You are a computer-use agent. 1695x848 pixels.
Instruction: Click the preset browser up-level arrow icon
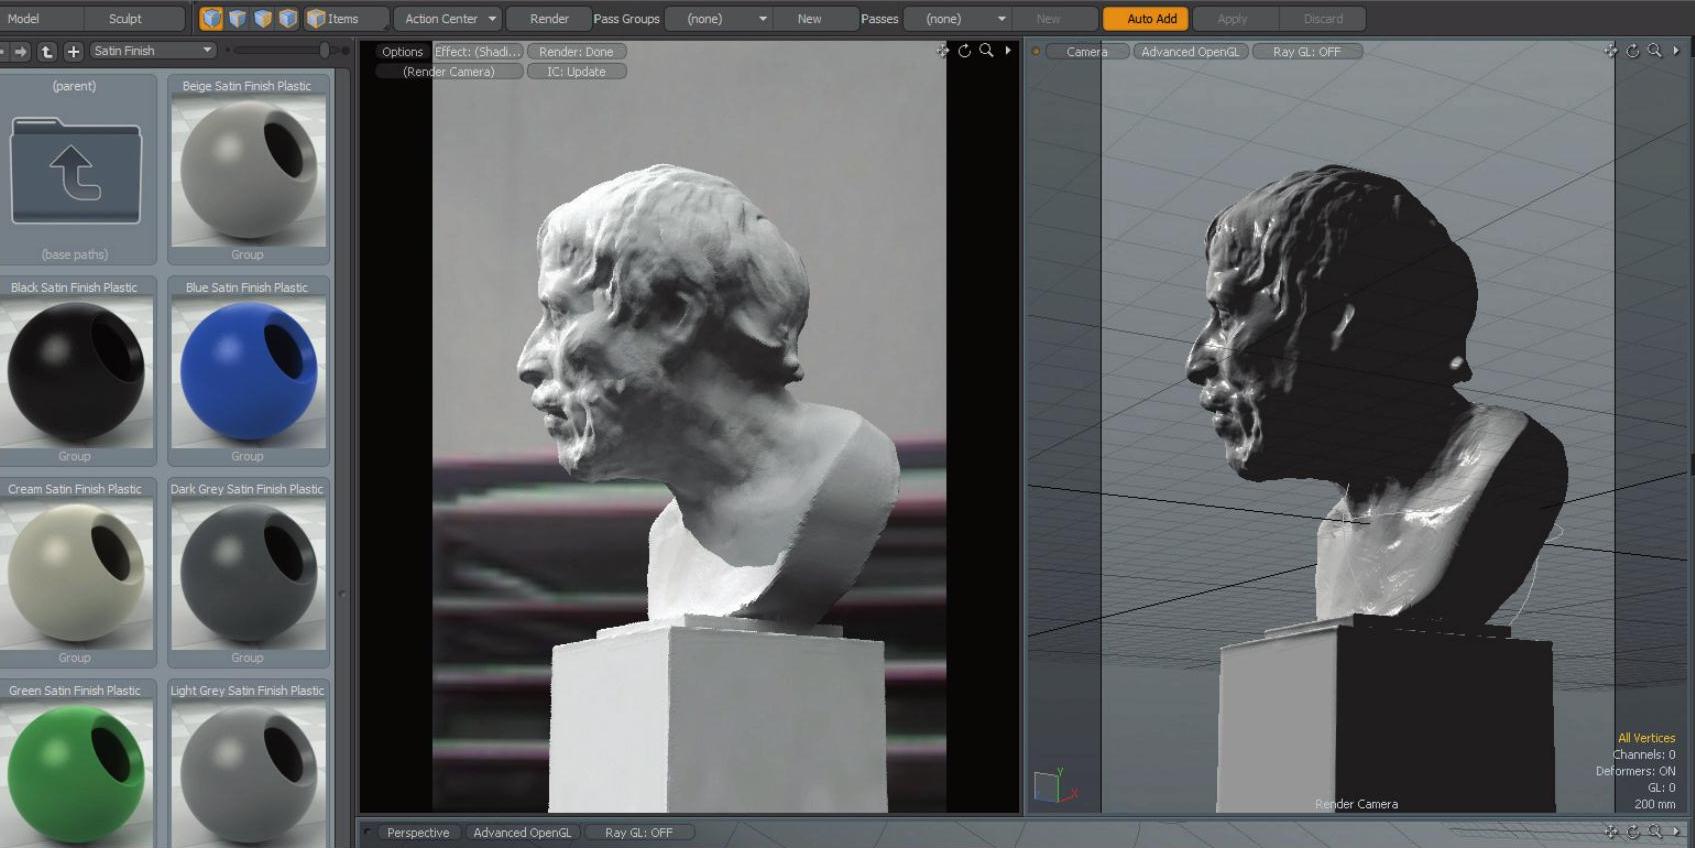[47, 51]
